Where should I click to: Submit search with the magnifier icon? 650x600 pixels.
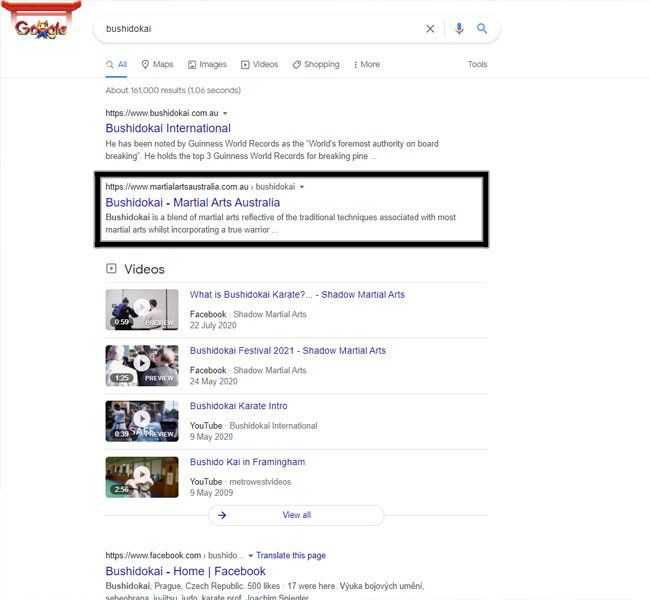click(482, 29)
